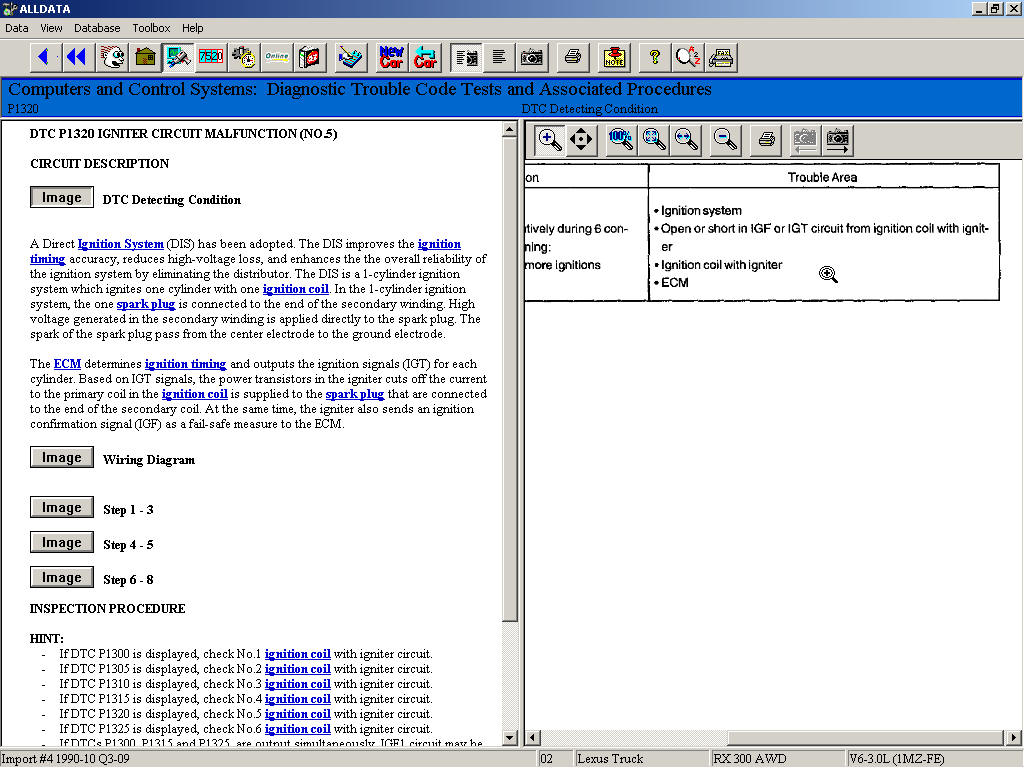Toggle the image-only camera view button
Screen dimensions: 1024x768
point(532,57)
